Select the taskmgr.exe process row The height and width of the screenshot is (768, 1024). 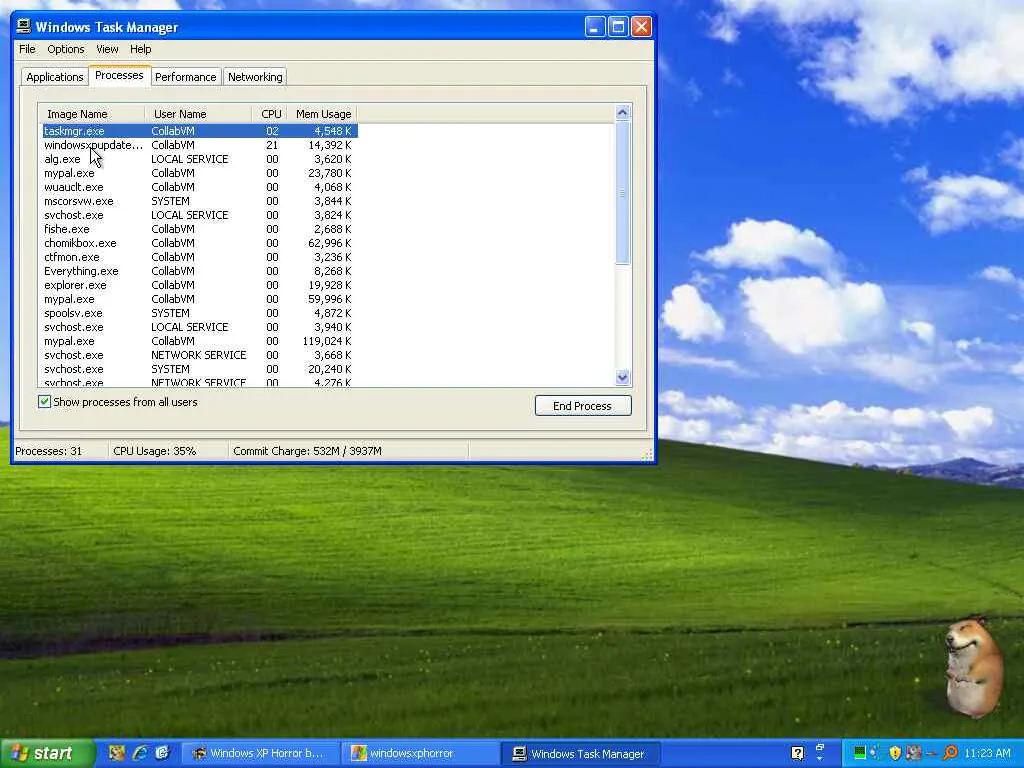pyautogui.click(x=200, y=131)
